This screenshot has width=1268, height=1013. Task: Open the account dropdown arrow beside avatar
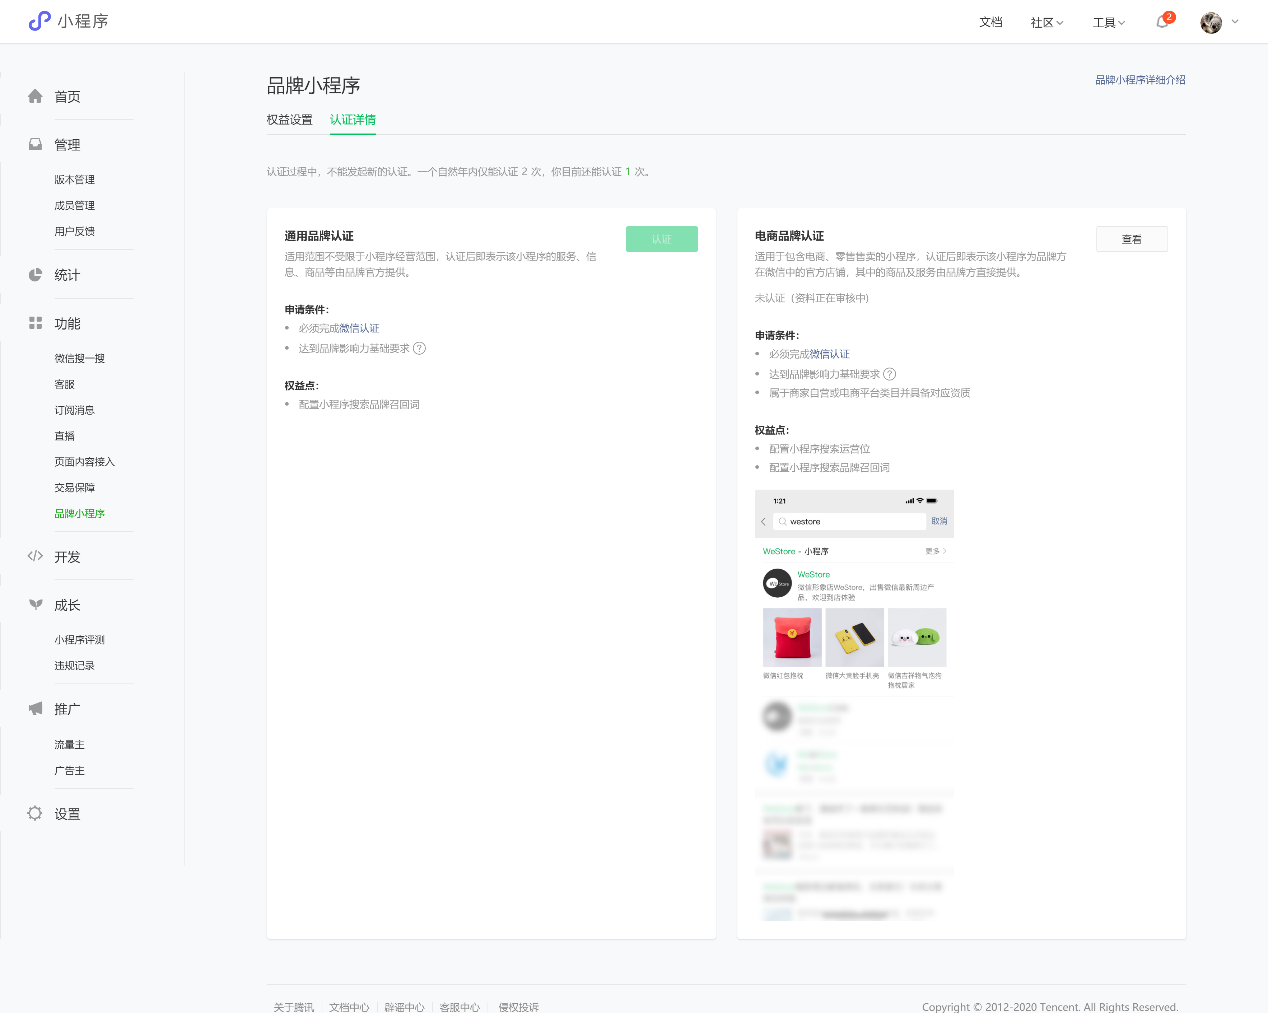tap(1235, 22)
